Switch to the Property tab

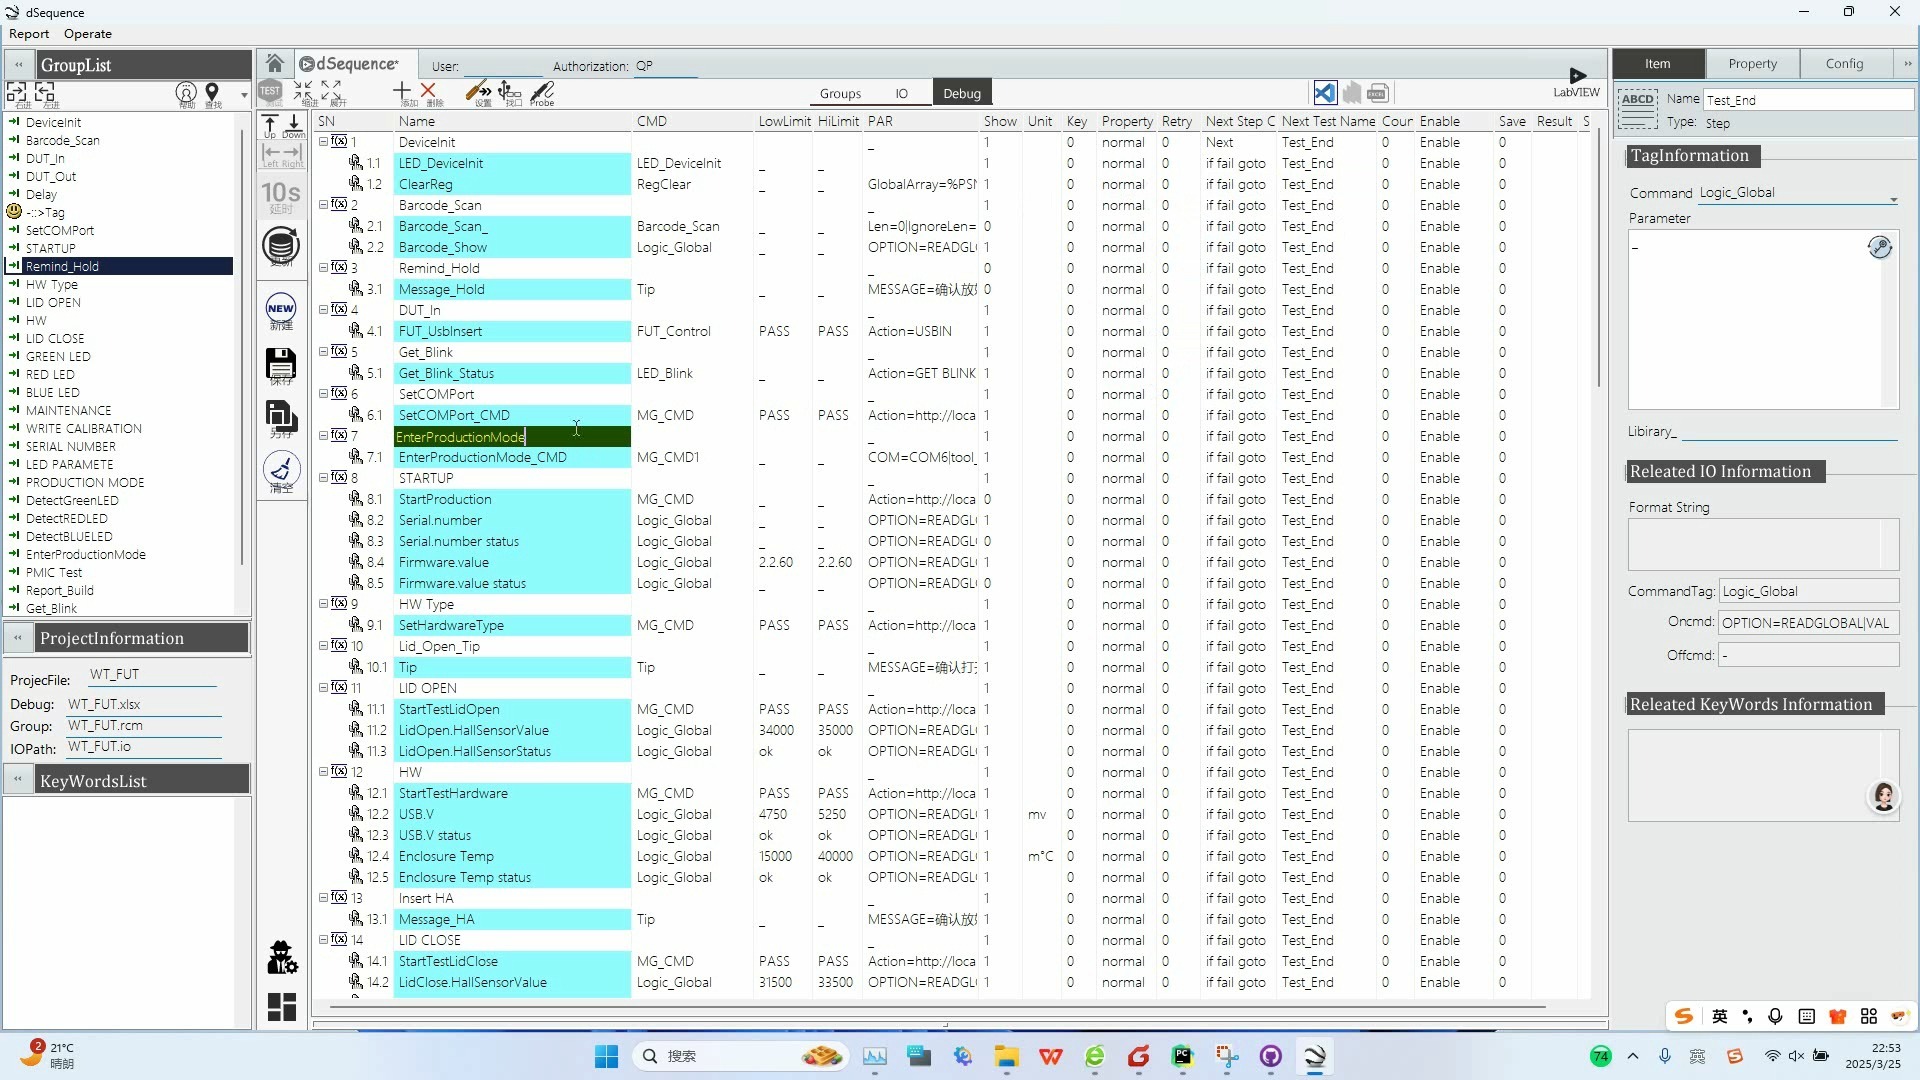click(x=1752, y=63)
